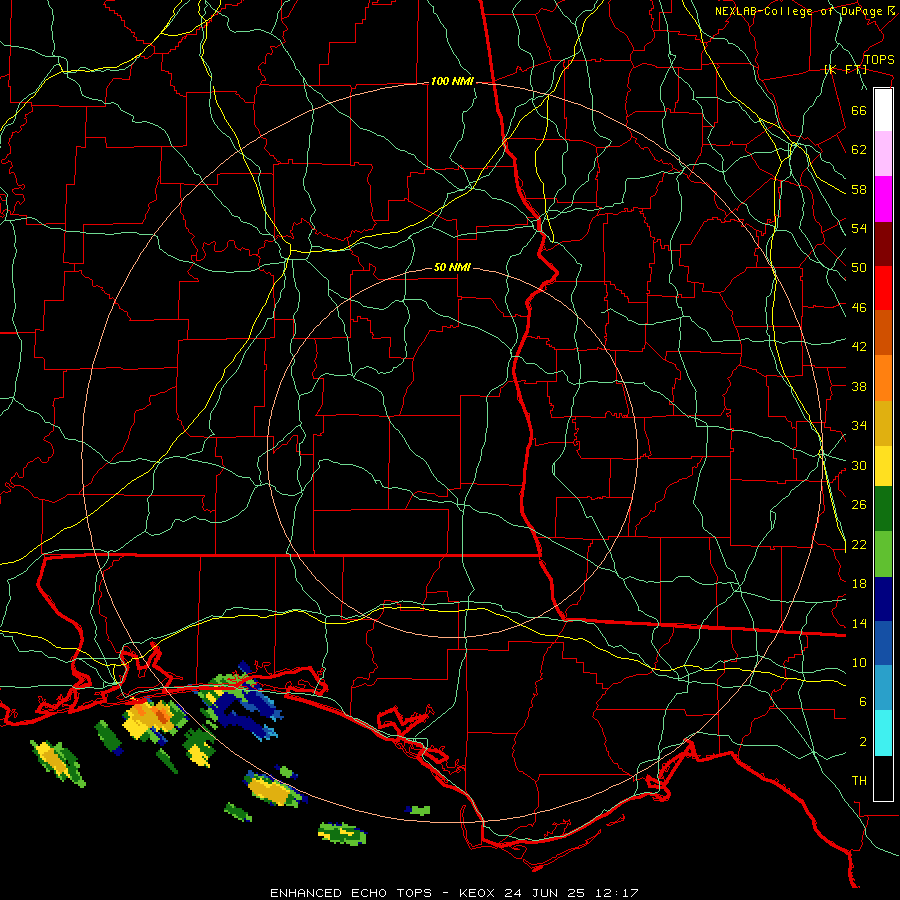900x900 pixels.
Task: Click the 14 legend value
Action: [859, 623]
